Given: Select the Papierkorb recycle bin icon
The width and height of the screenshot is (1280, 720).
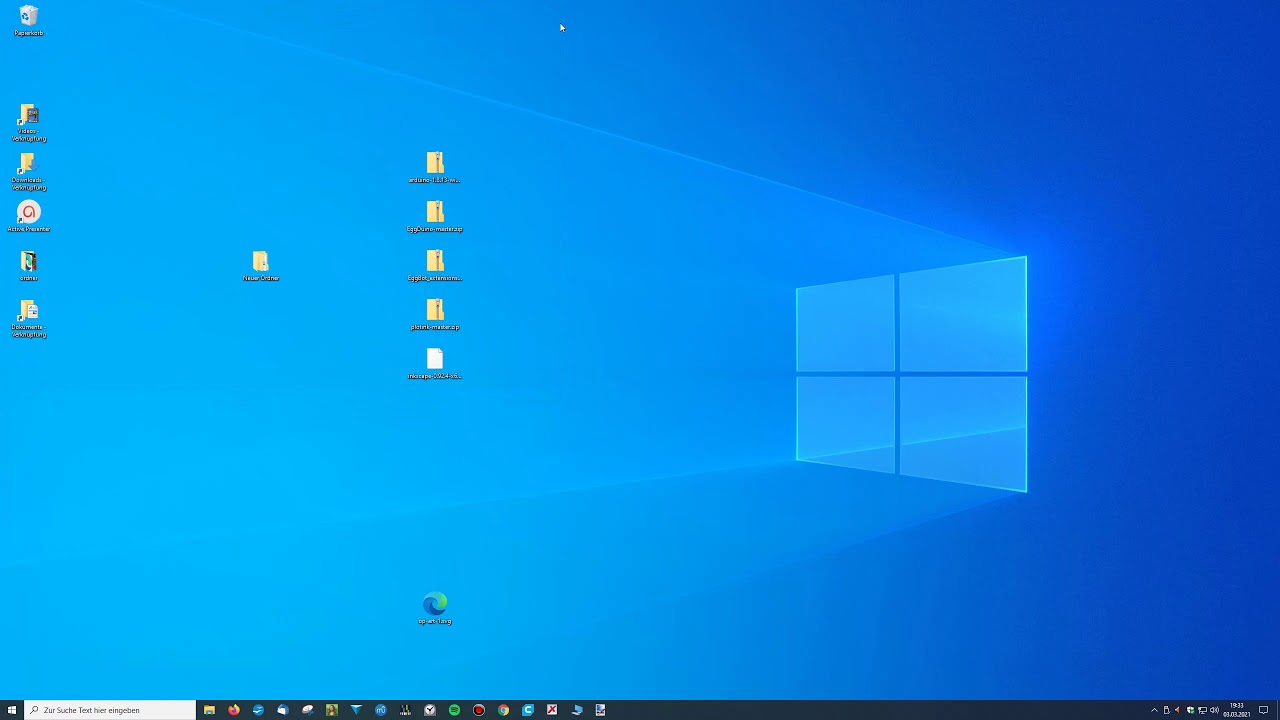Looking at the screenshot, I should coord(28,21).
